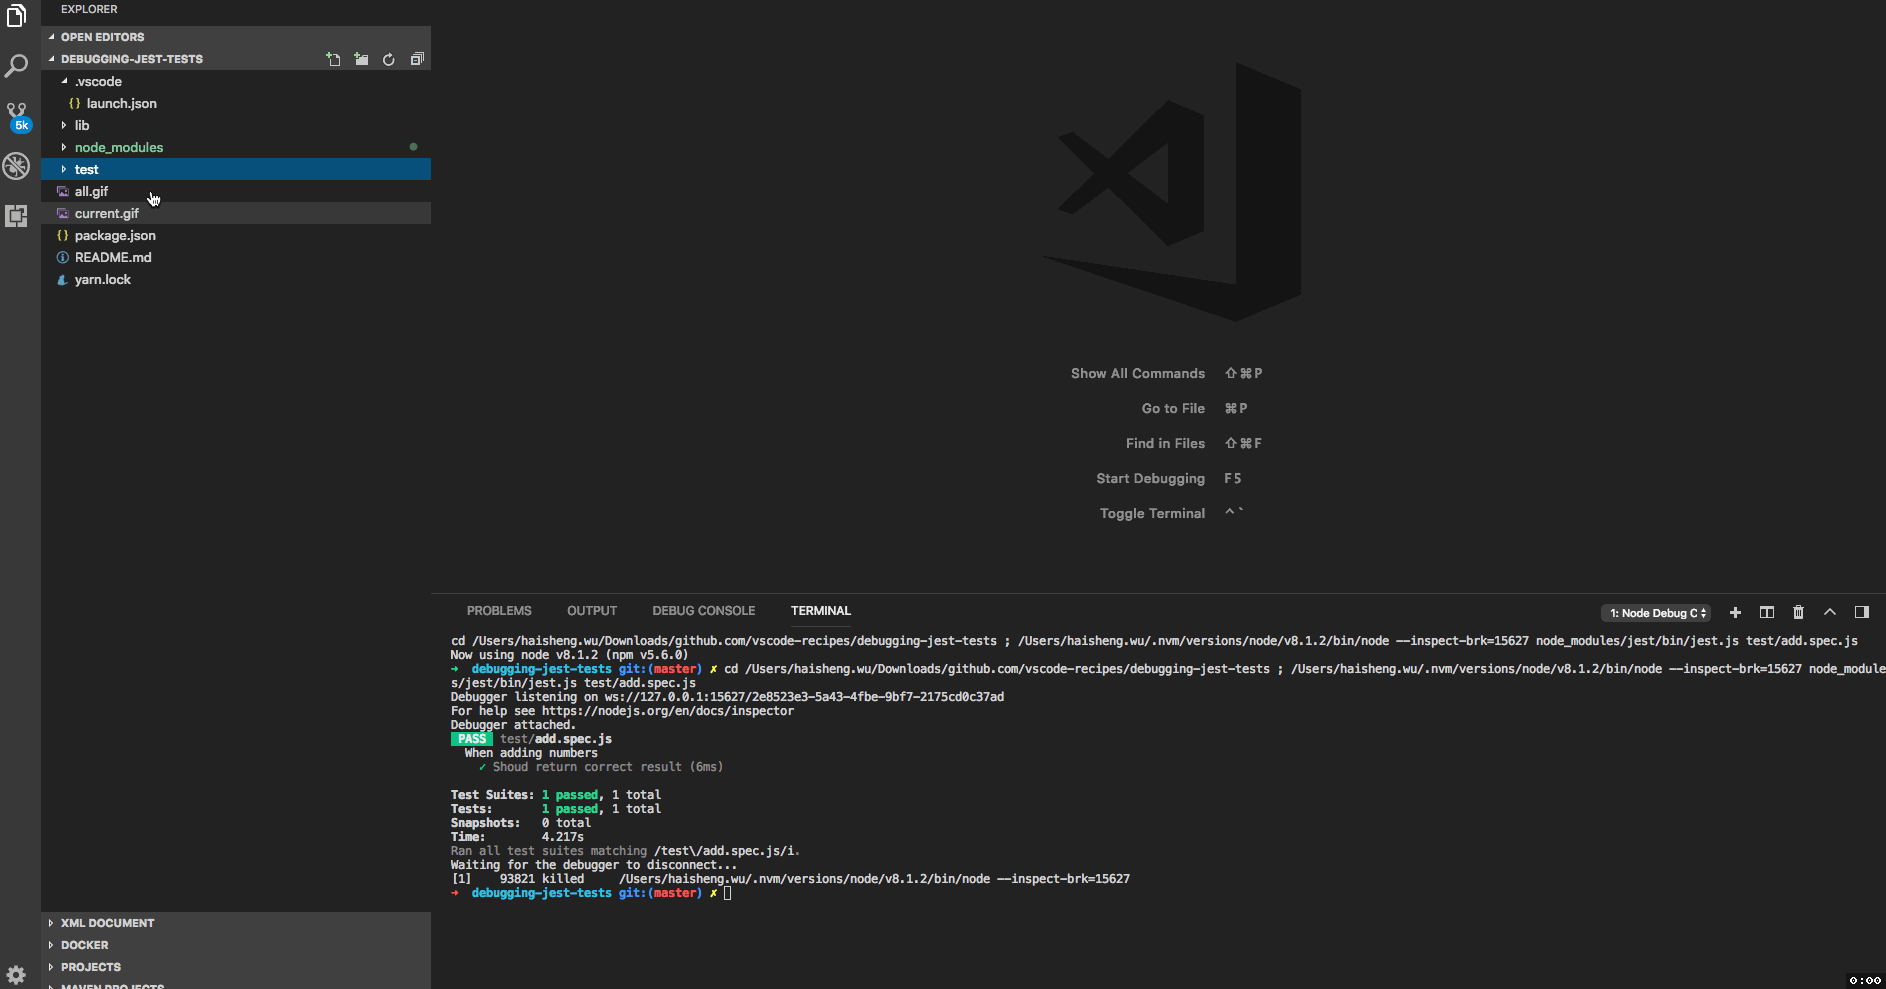Click the README.md info icon
1886x989 pixels.
(63, 257)
